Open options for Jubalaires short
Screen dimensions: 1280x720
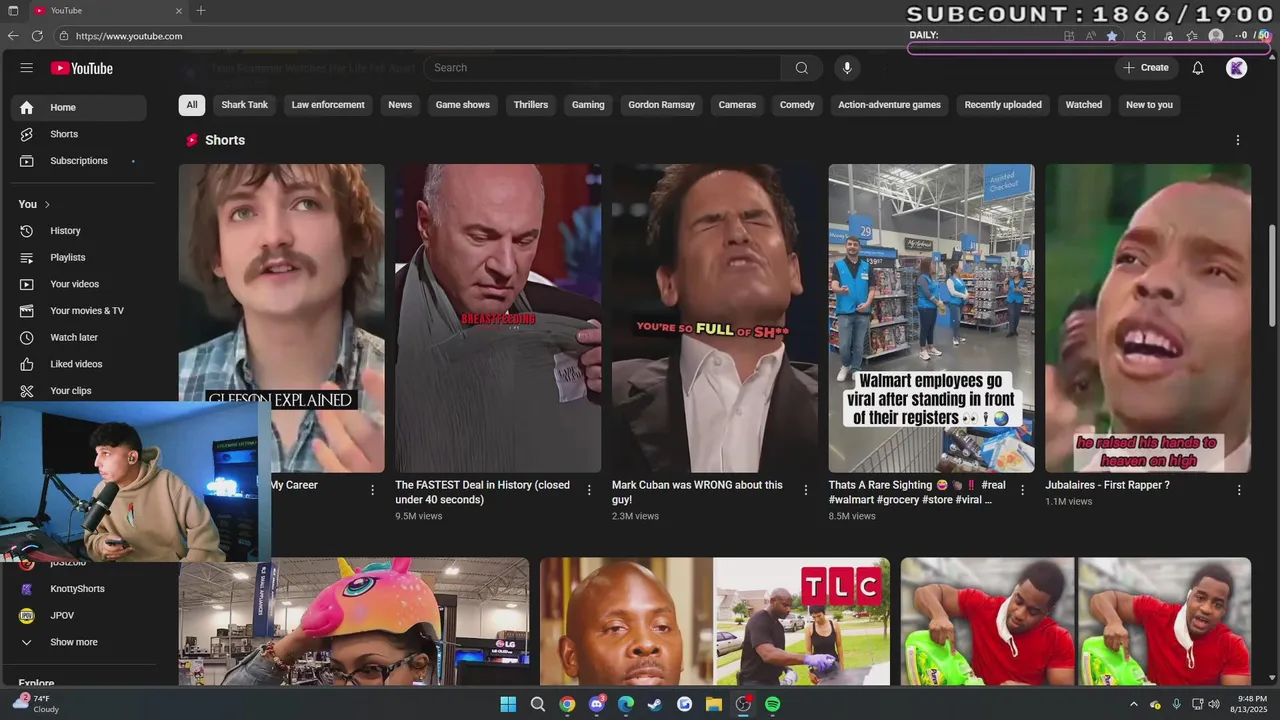1239,490
